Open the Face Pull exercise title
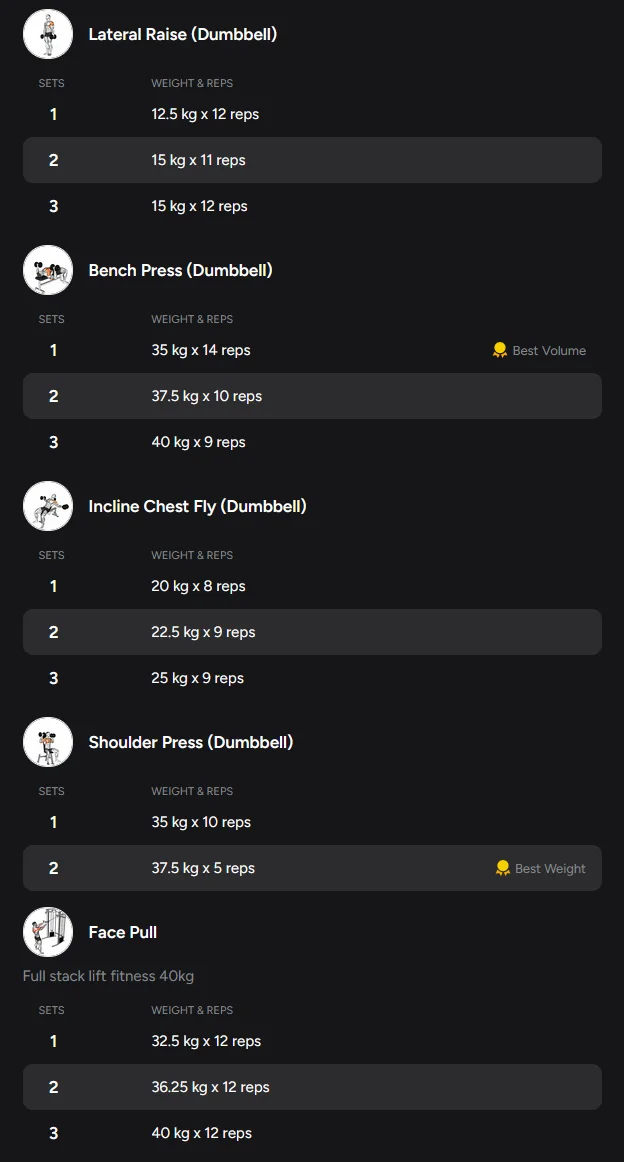Screen dimensions: 624x1162 tap(122, 932)
